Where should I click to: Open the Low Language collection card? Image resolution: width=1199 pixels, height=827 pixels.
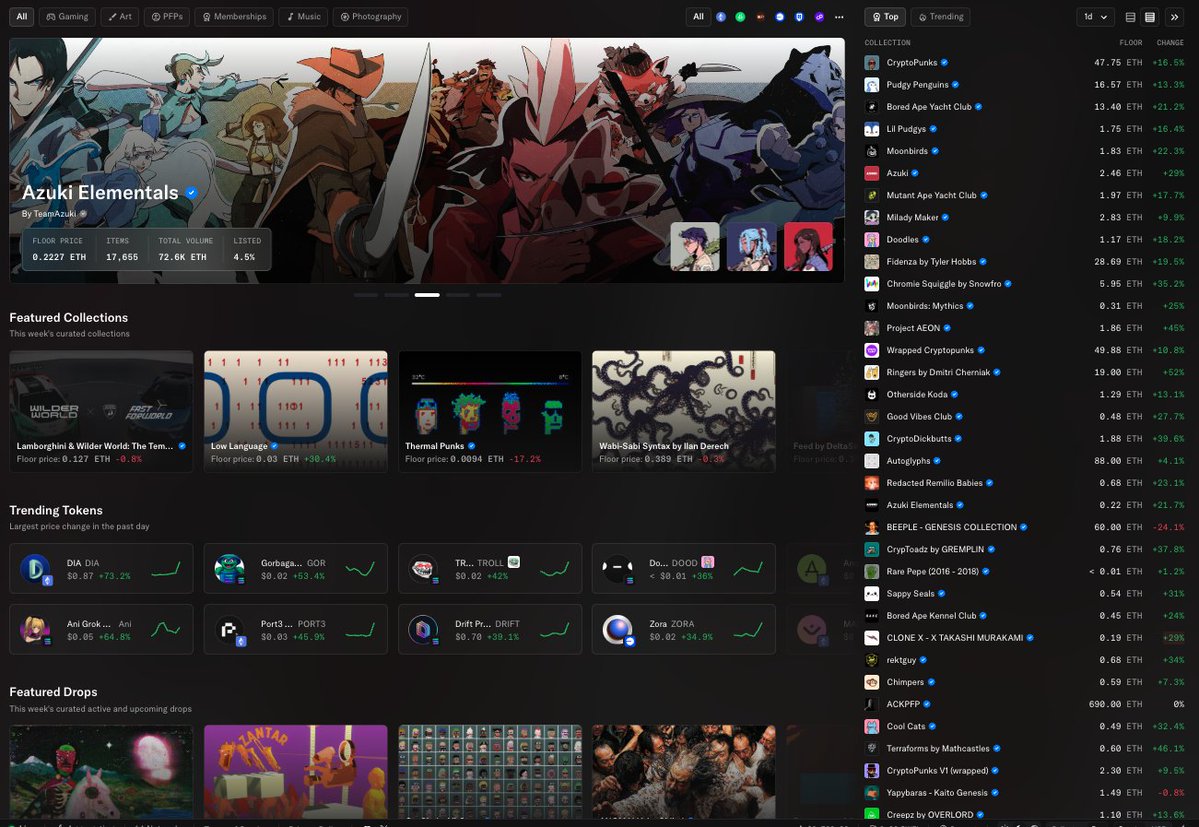pos(296,411)
